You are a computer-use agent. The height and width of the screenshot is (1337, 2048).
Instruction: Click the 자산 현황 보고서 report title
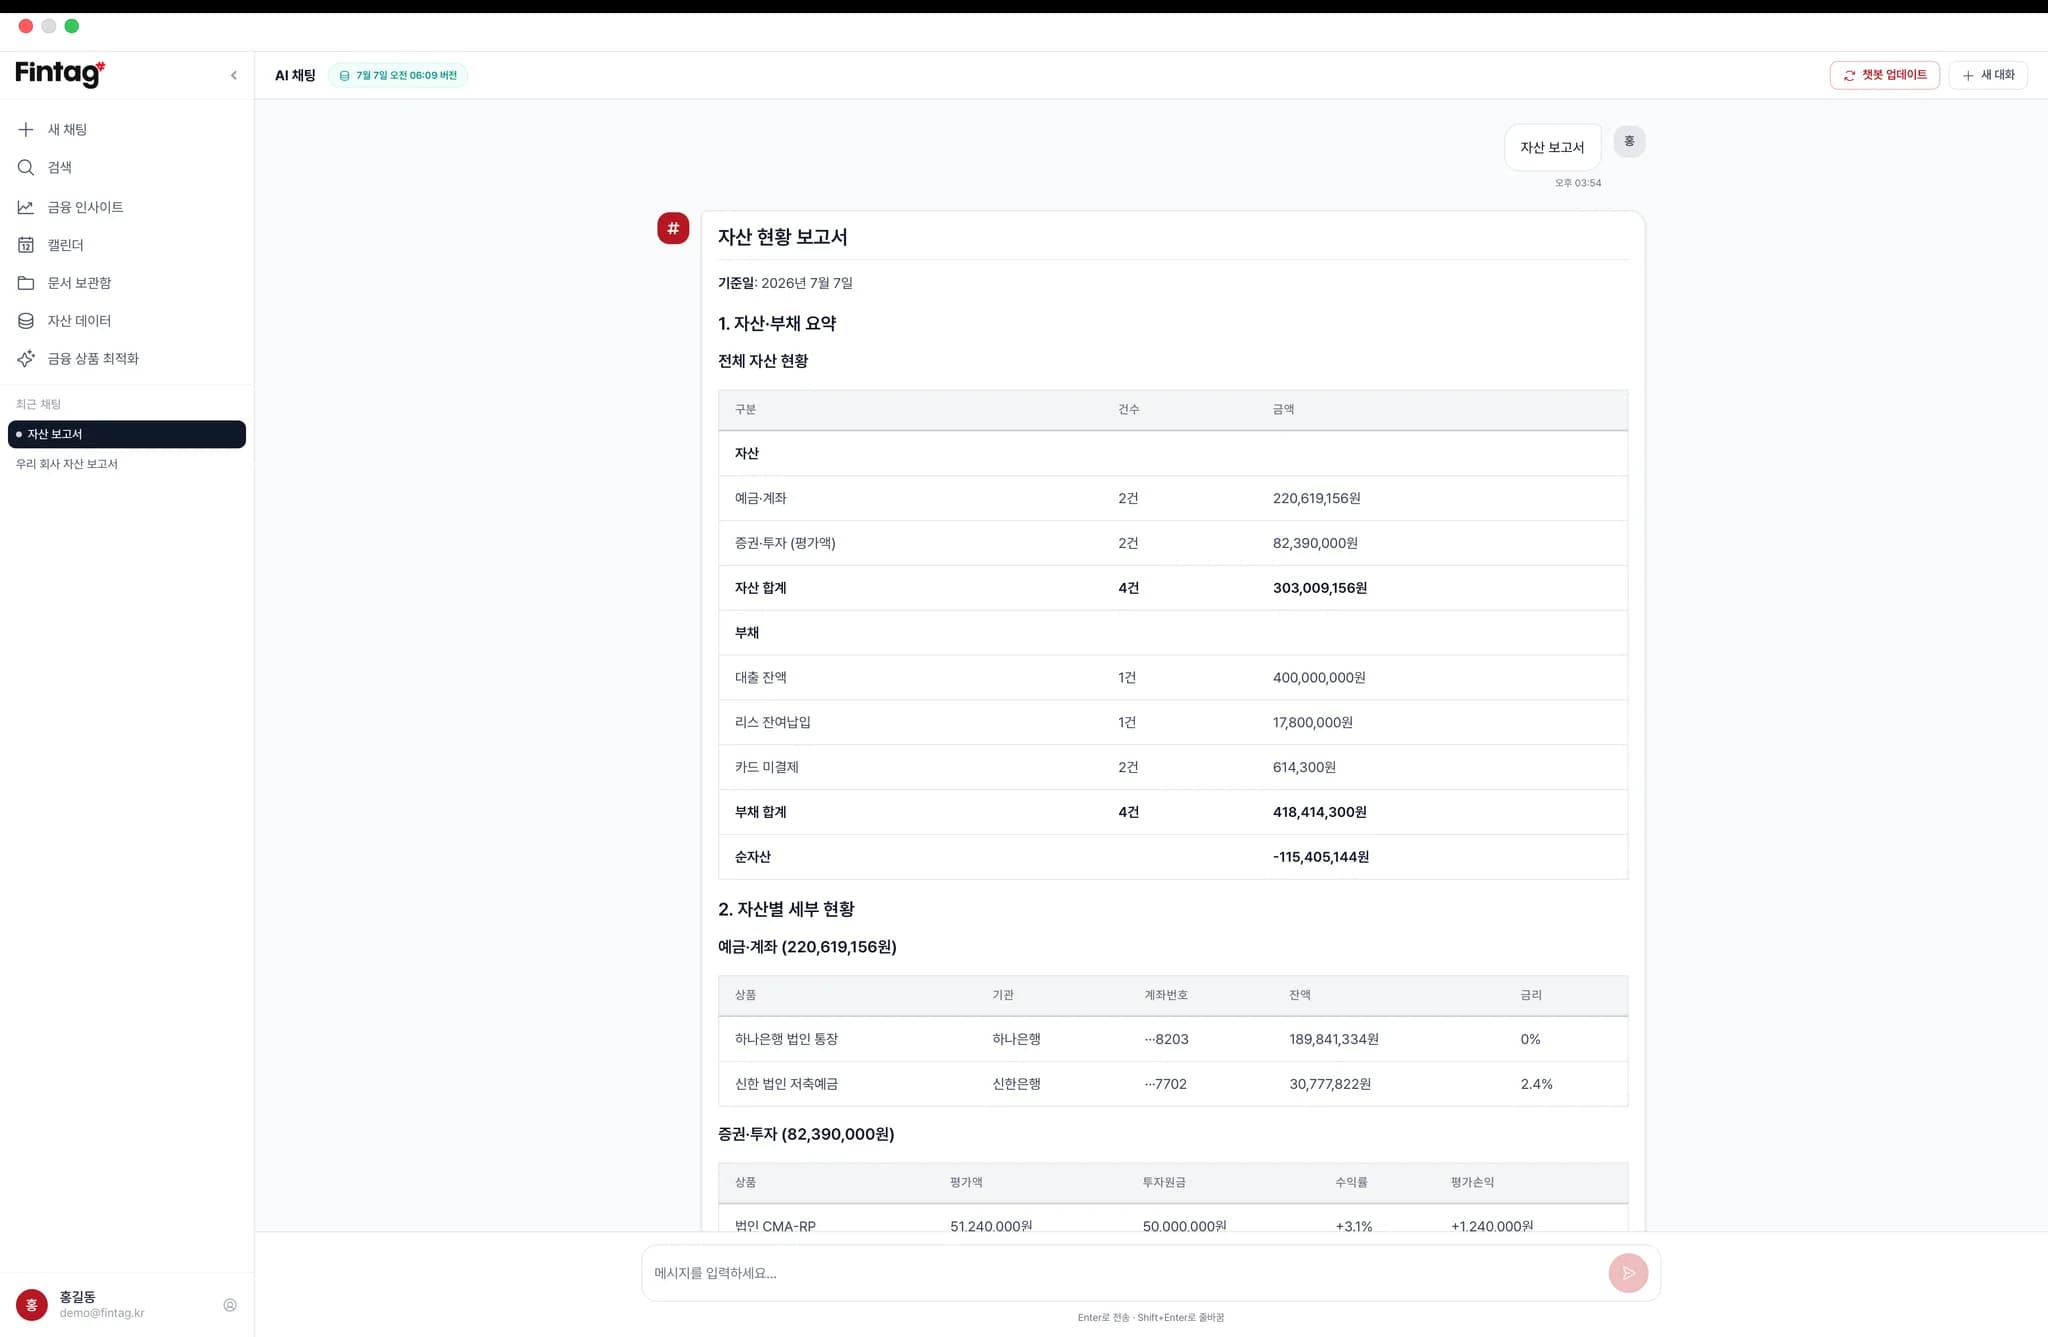tap(782, 237)
